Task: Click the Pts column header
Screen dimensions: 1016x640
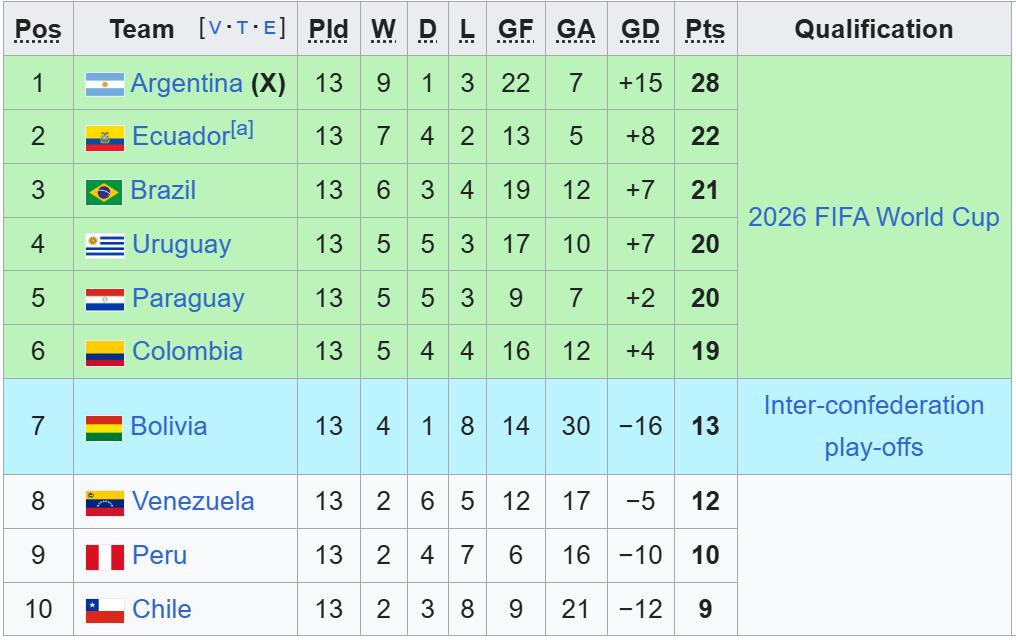Action: pyautogui.click(x=705, y=29)
